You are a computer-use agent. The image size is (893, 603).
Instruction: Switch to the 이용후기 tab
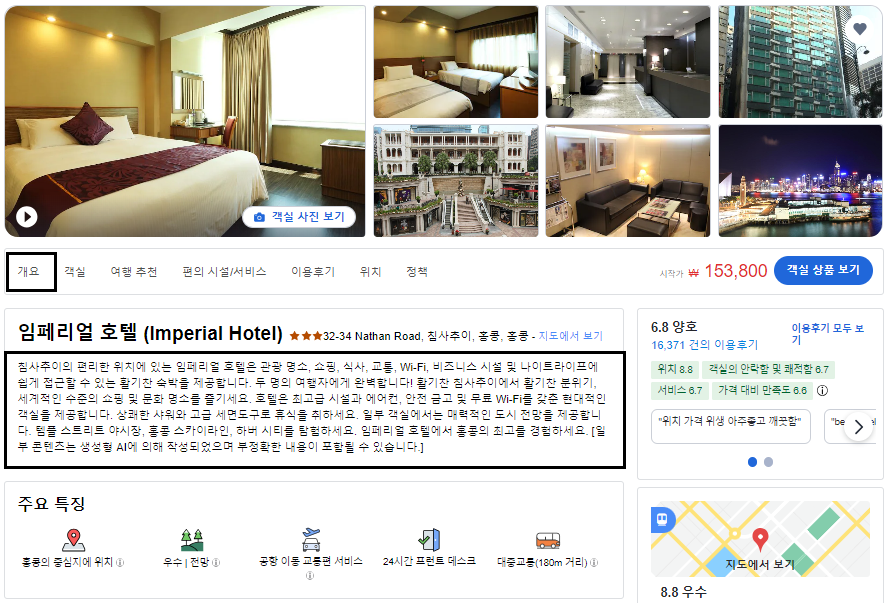coord(313,272)
